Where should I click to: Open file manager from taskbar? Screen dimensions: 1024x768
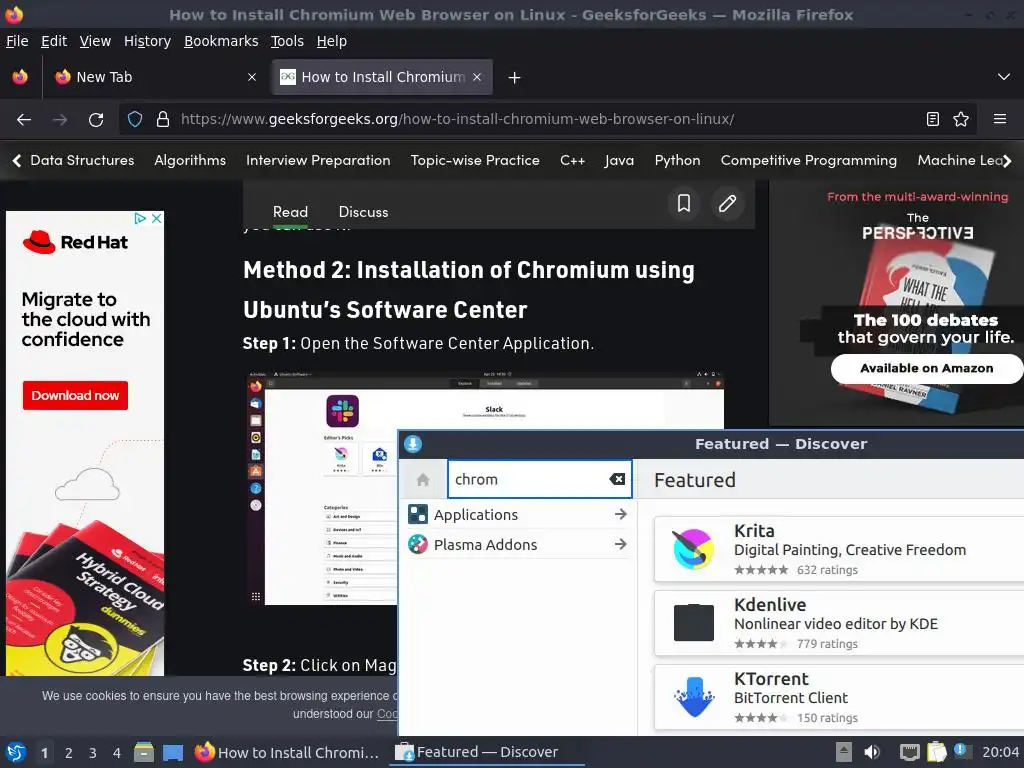tap(144, 752)
